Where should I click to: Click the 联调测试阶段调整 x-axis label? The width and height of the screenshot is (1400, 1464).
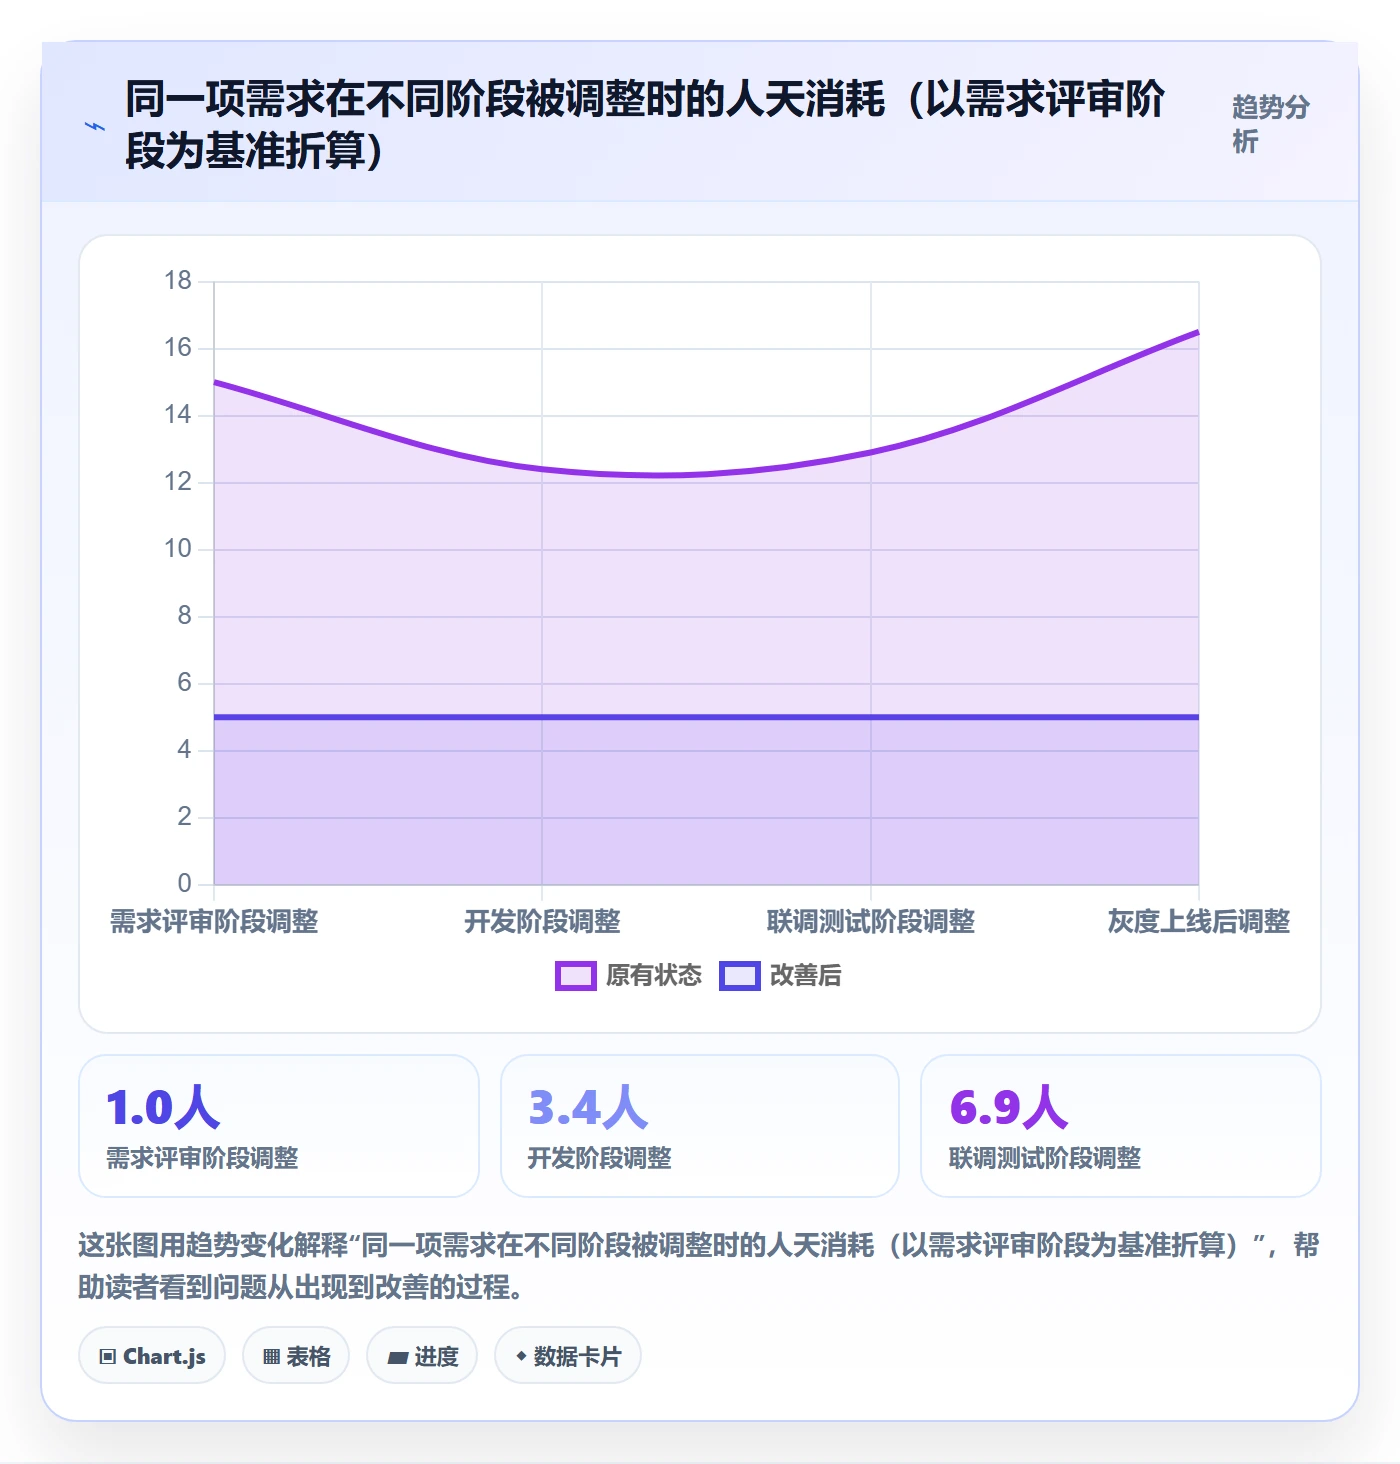(x=871, y=922)
